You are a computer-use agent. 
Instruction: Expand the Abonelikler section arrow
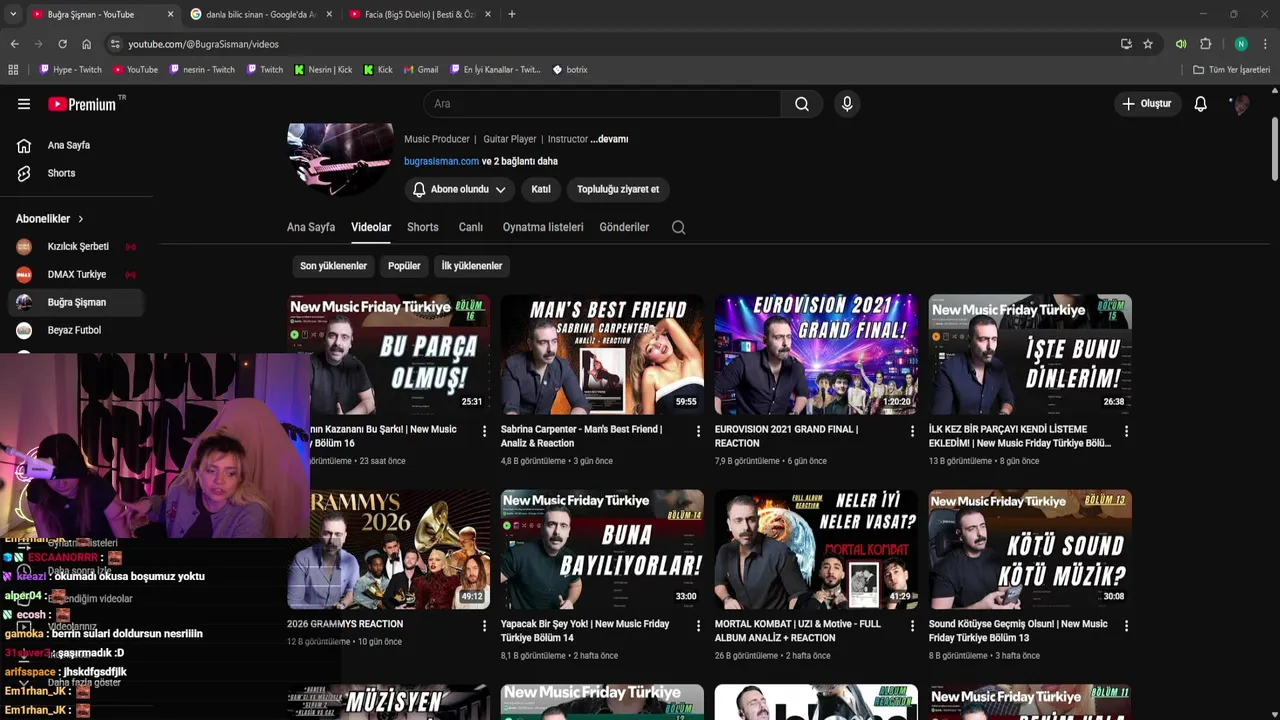click(81, 219)
